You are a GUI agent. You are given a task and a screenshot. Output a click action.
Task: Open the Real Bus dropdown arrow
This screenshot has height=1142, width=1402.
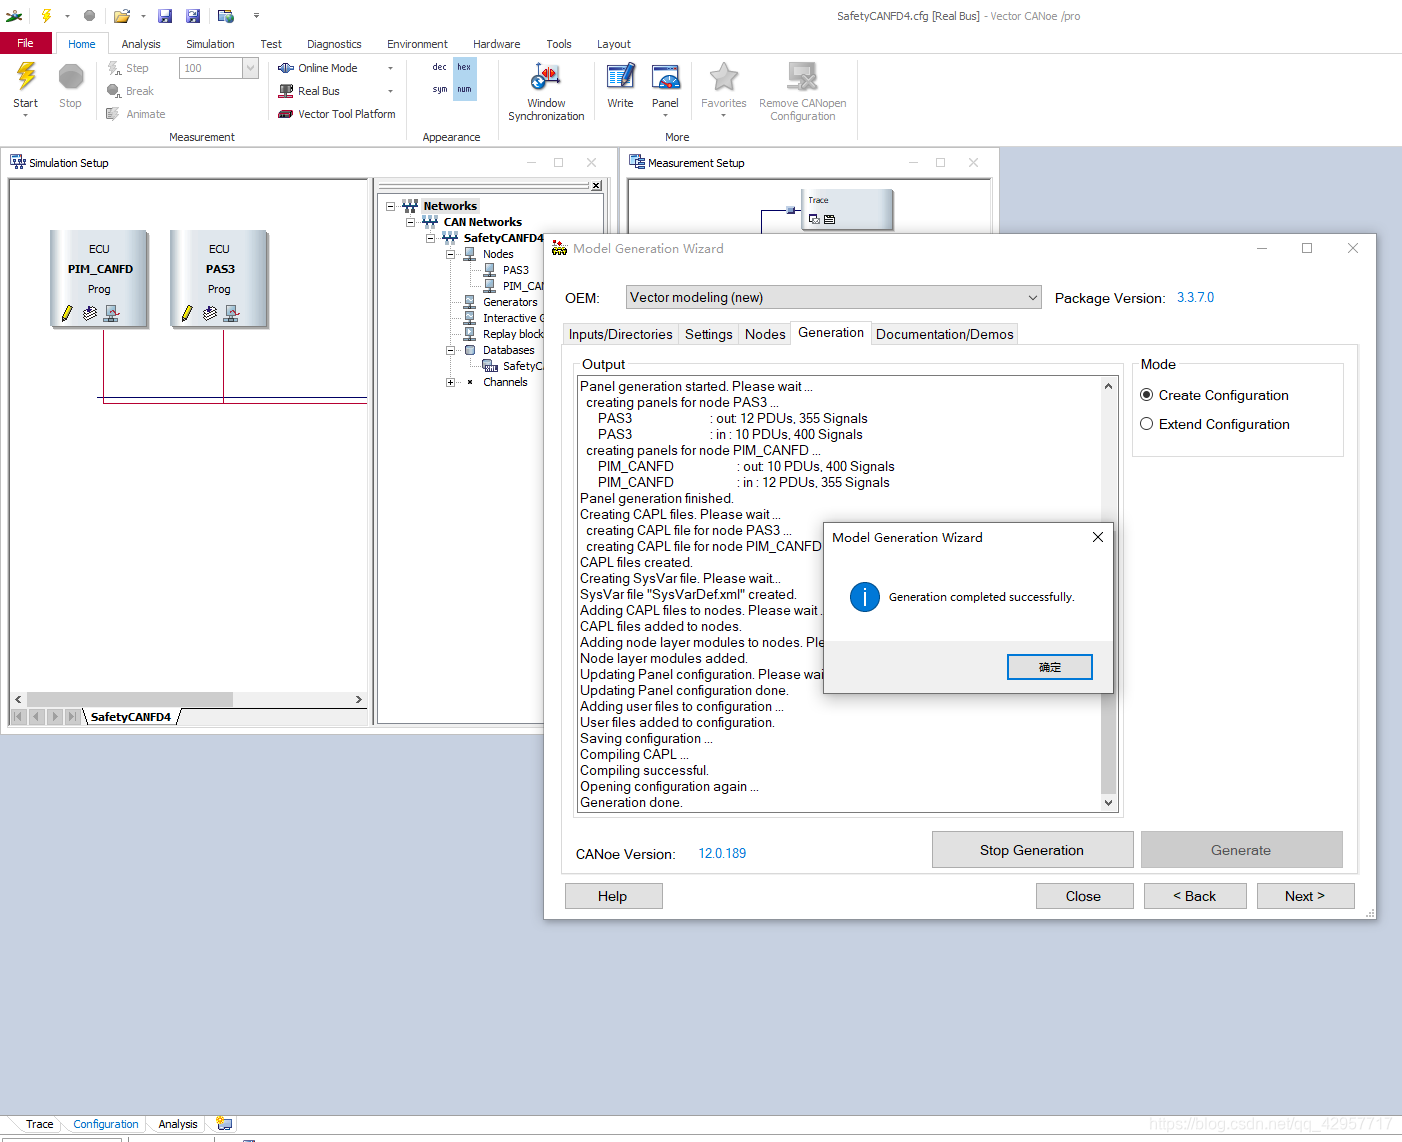pos(390,91)
